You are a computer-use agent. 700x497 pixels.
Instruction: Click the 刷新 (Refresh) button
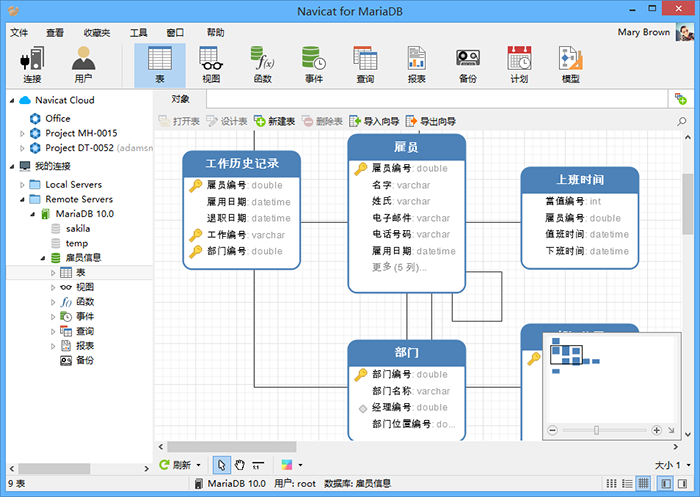pos(175,465)
